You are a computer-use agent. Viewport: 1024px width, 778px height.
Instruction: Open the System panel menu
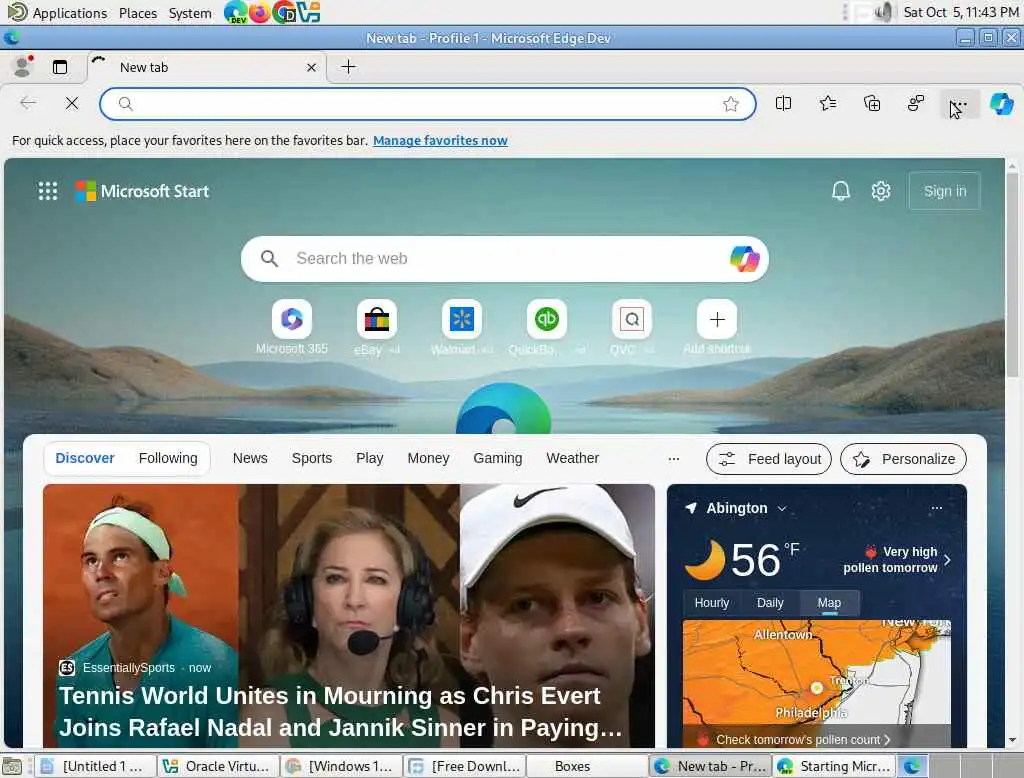point(190,13)
